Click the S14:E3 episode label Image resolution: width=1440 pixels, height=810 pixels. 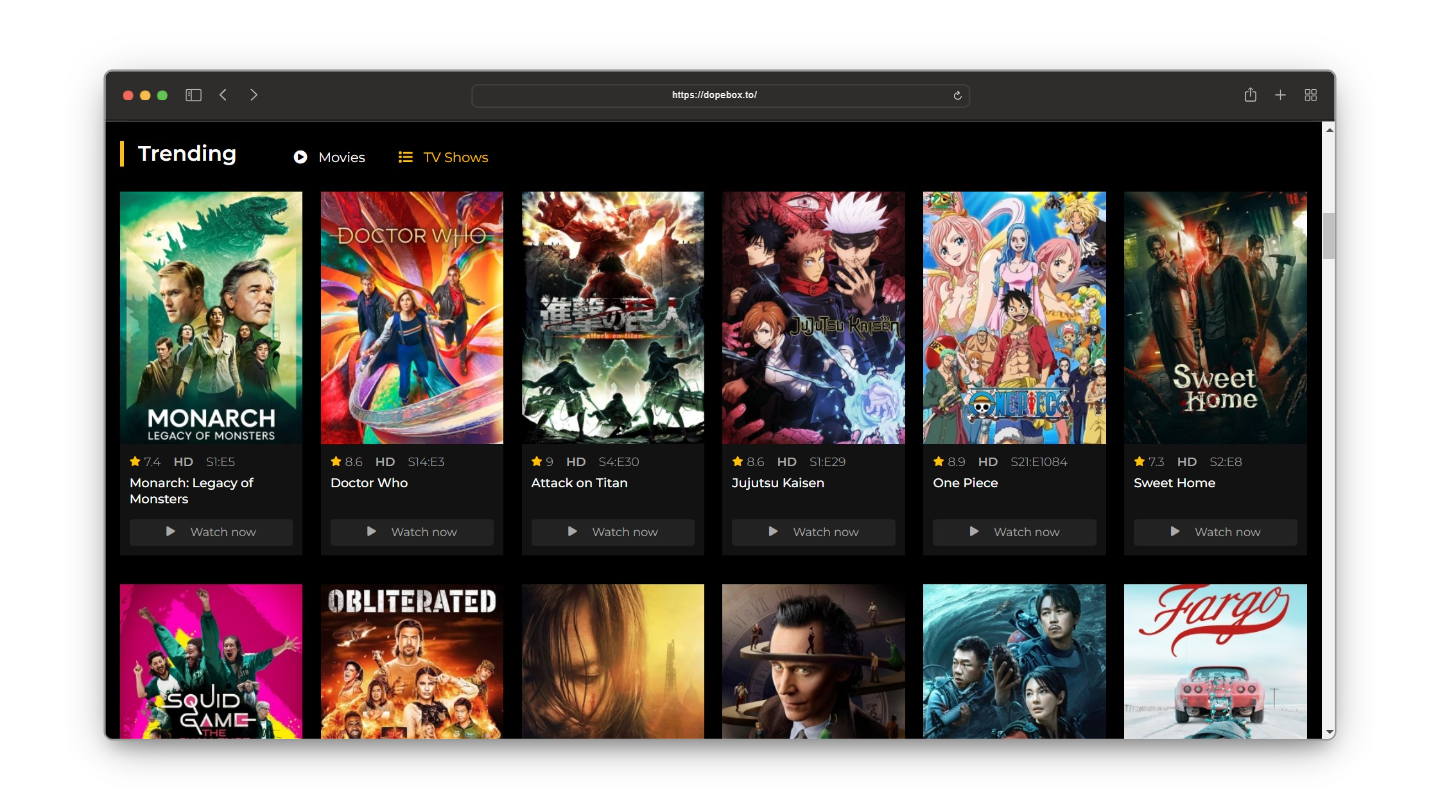click(x=426, y=462)
